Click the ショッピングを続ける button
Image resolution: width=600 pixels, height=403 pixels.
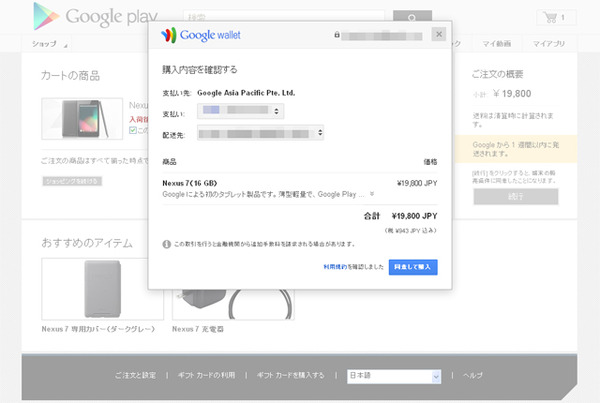[x=72, y=181]
